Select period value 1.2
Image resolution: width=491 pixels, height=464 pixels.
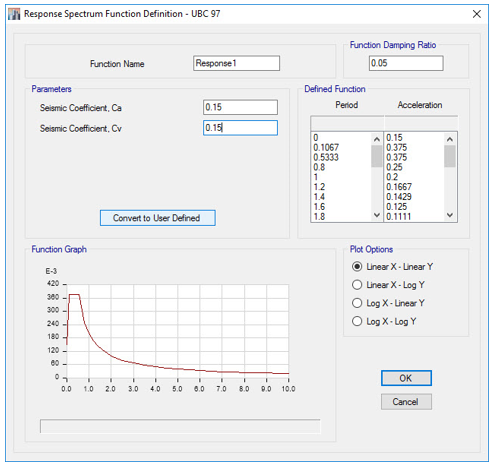click(319, 187)
